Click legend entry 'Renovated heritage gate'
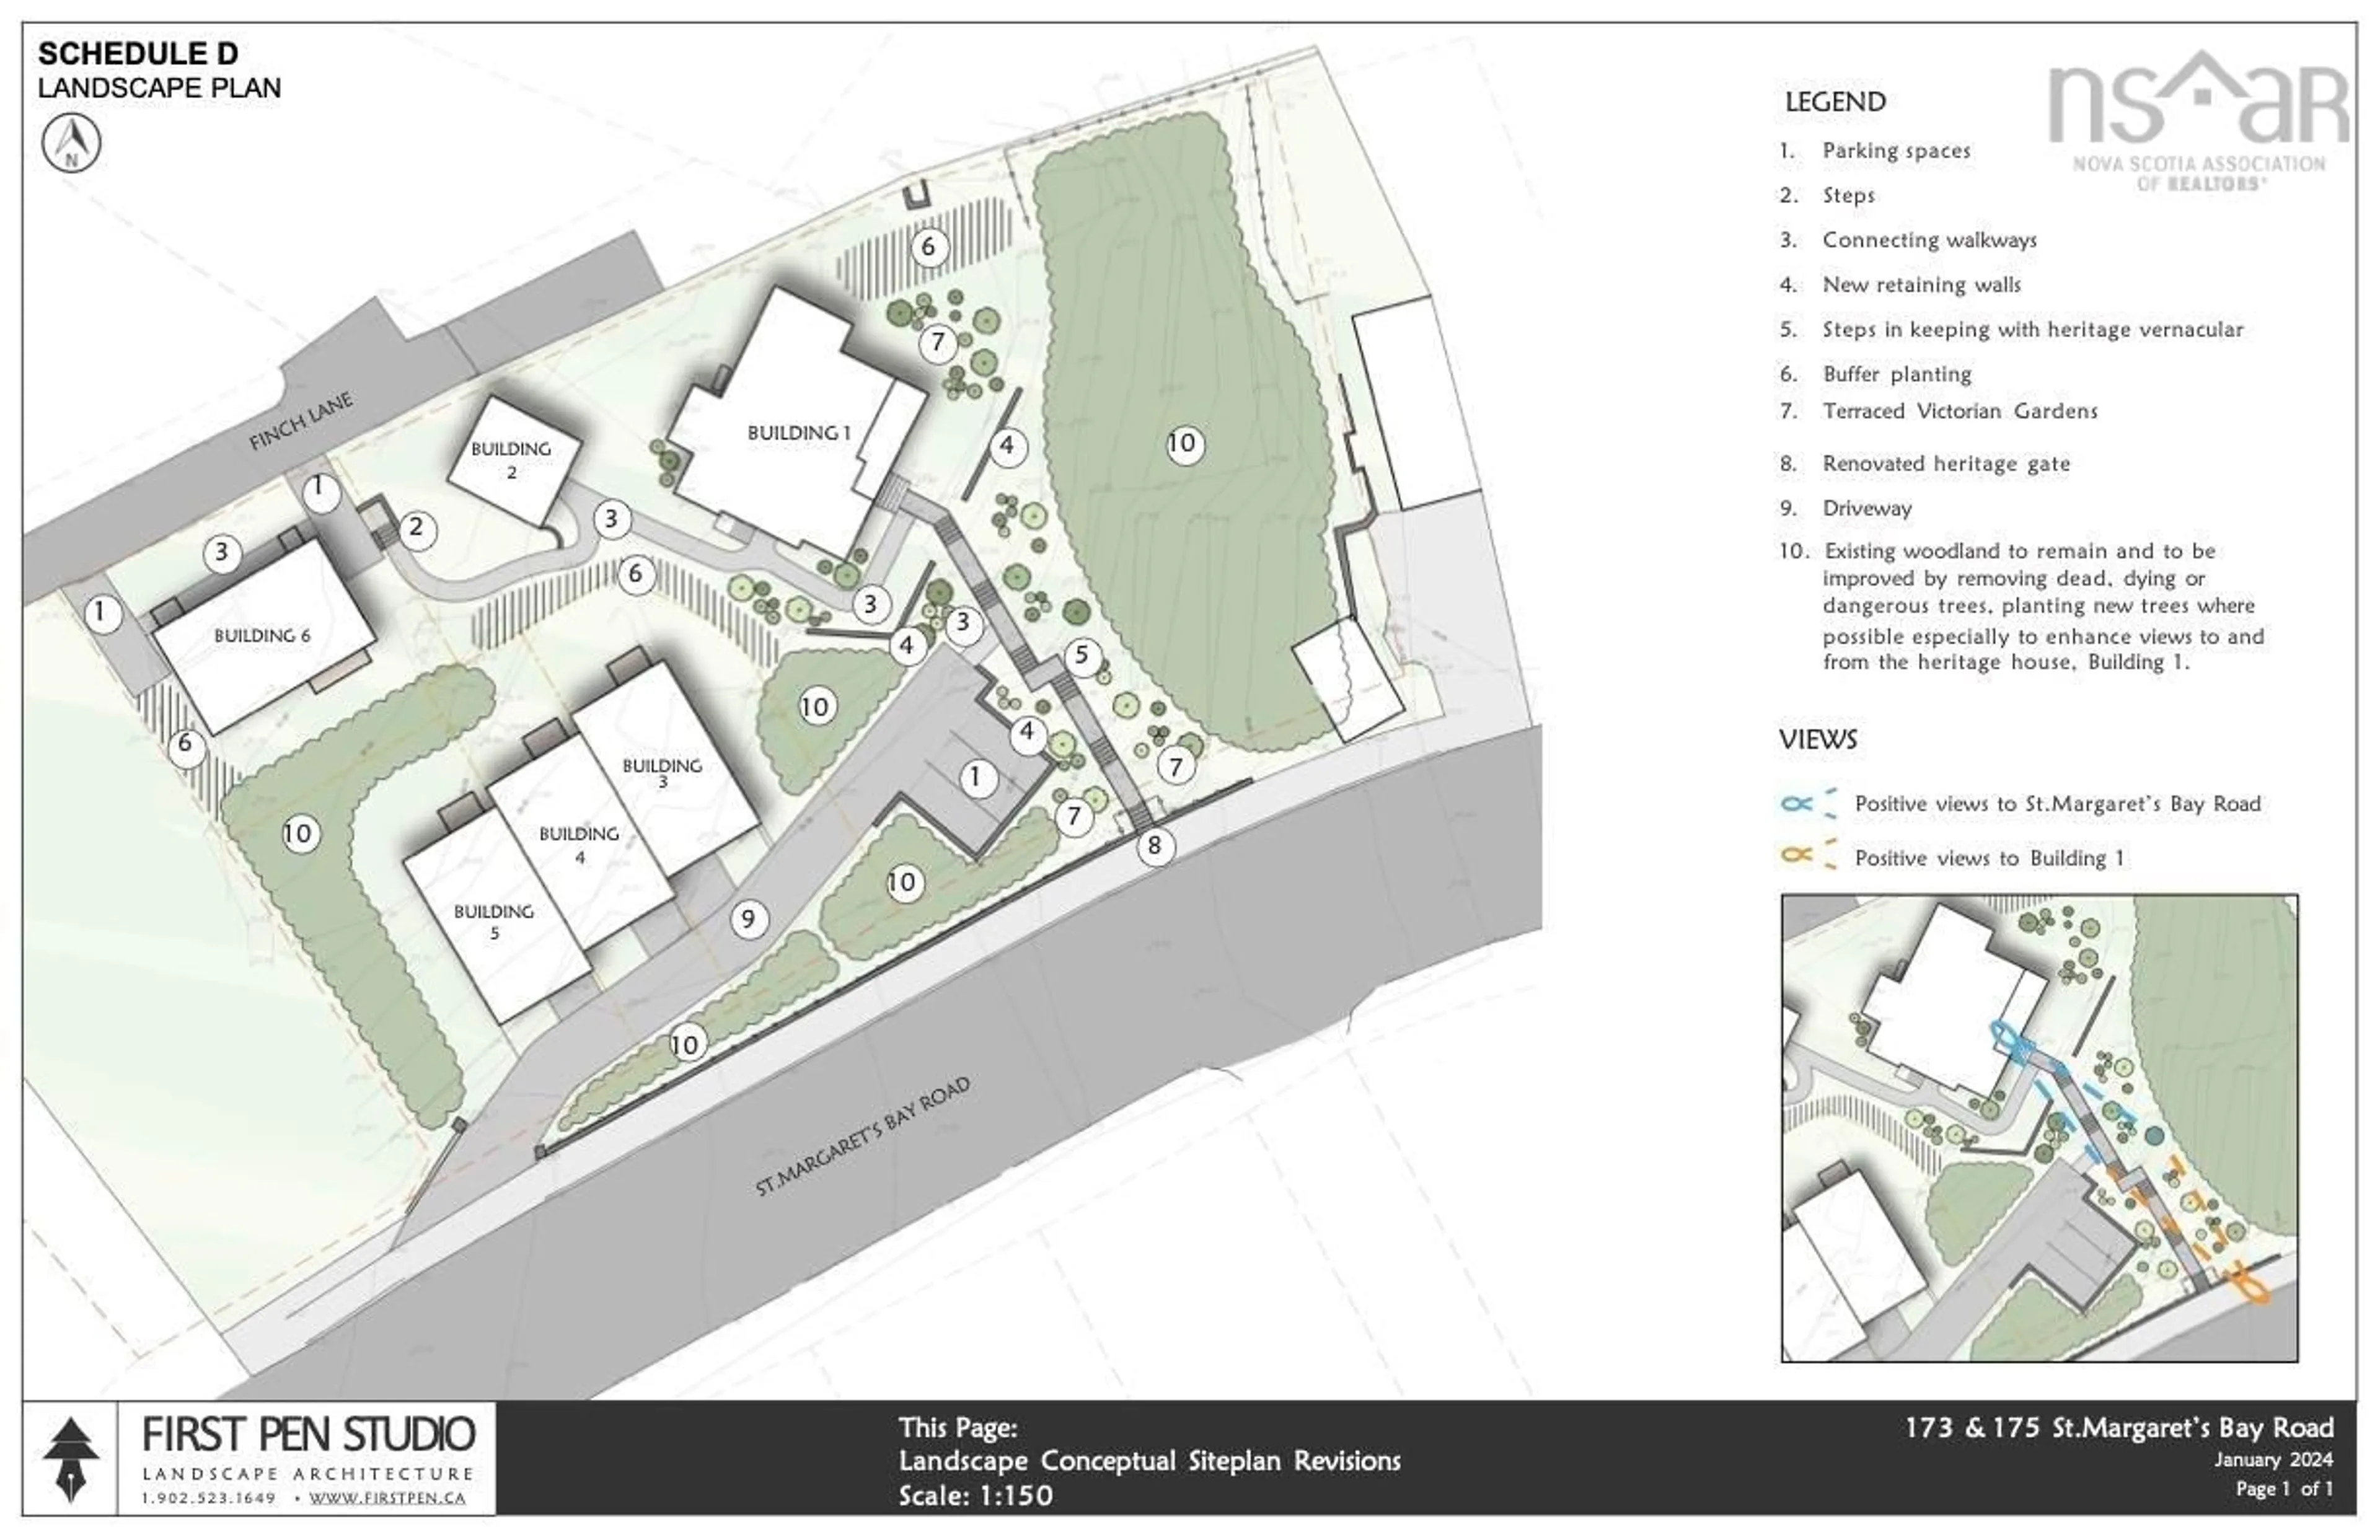This screenshot has width=2380, height=1540. [1946, 464]
